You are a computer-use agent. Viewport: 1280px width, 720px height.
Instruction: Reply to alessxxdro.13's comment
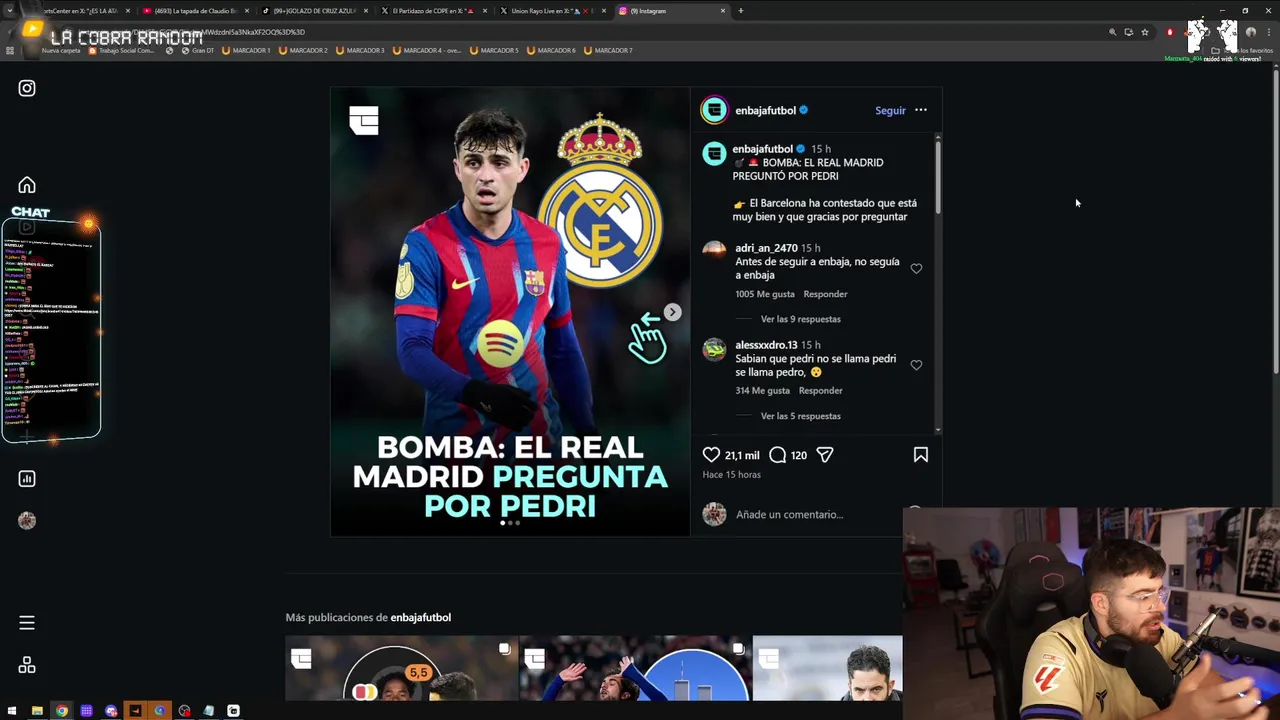pyautogui.click(x=821, y=391)
